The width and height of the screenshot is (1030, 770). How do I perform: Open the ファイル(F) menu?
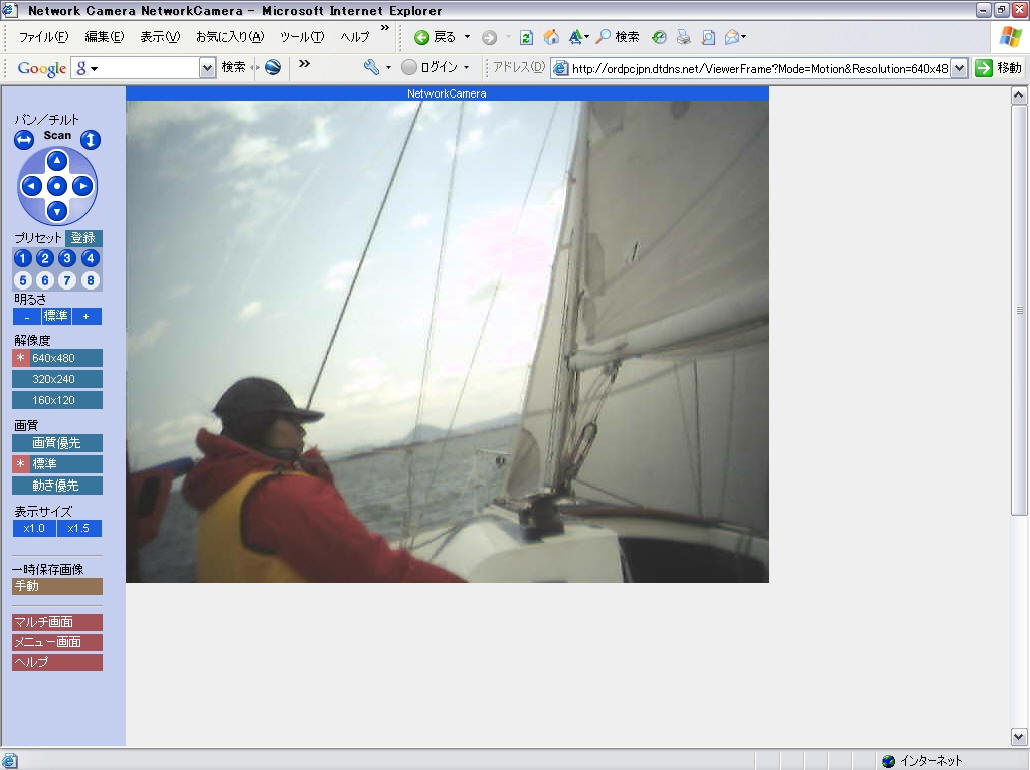click(x=43, y=37)
